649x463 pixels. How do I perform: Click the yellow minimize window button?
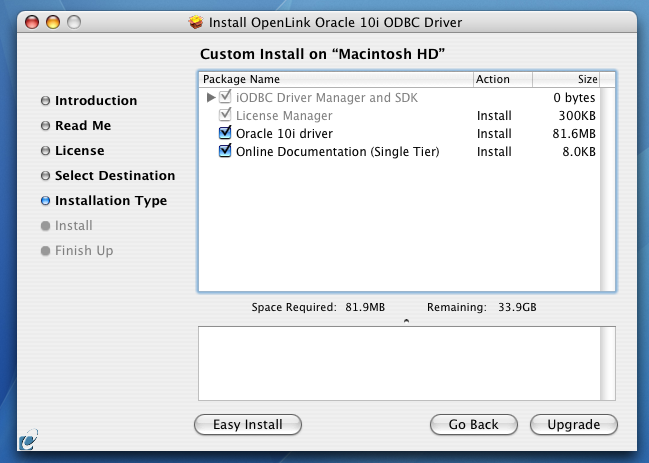pyautogui.click(x=53, y=22)
